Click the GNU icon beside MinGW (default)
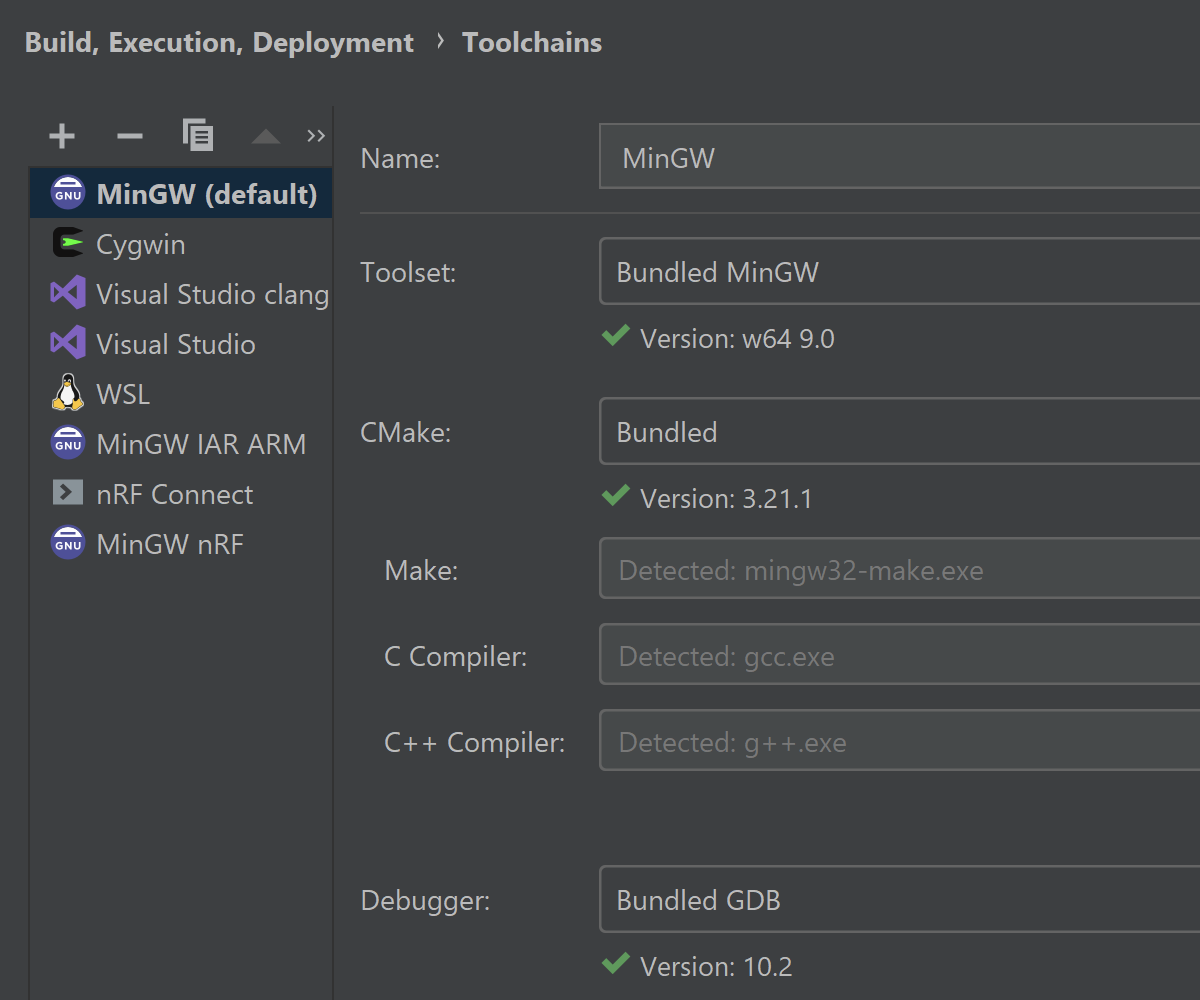Image resolution: width=1200 pixels, height=1000 pixels. [68, 193]
